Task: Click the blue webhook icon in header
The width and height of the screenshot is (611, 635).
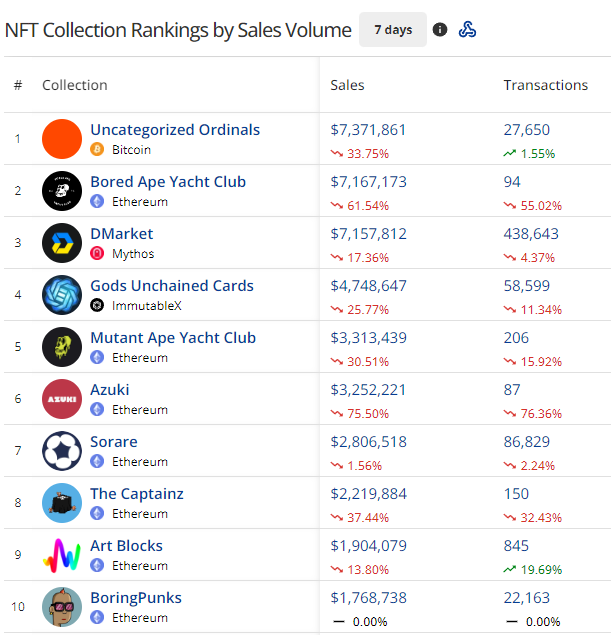Action: [x=467, y=30]
